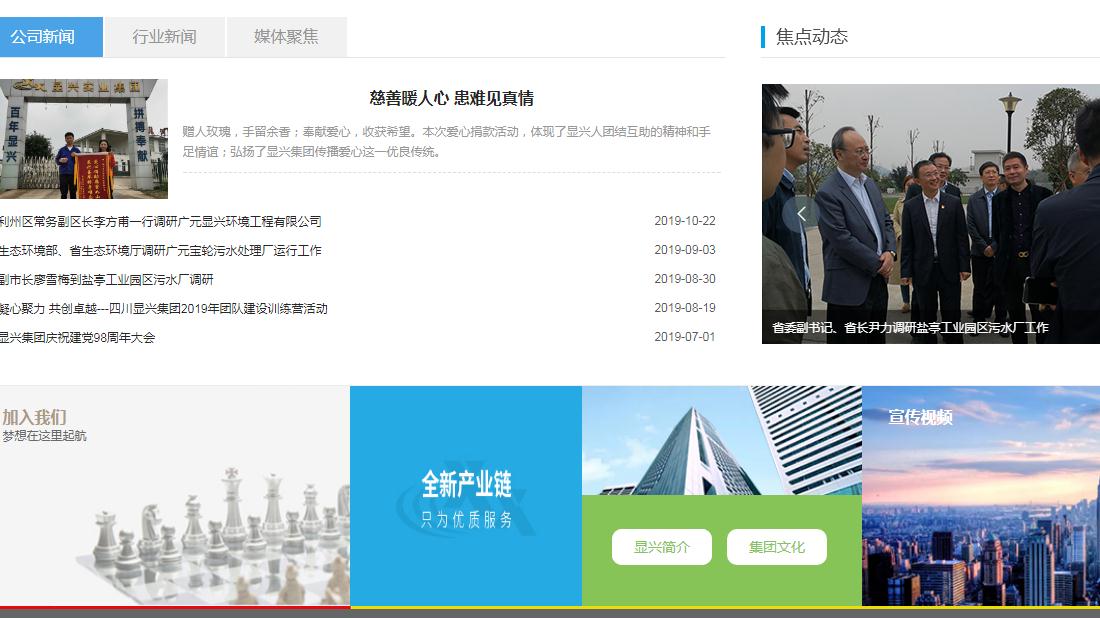Open the headline 慈善暖人心 患难见真情
Viewport: 1100px width, 618px height.
pyautogui.click(x=451, y=98)
